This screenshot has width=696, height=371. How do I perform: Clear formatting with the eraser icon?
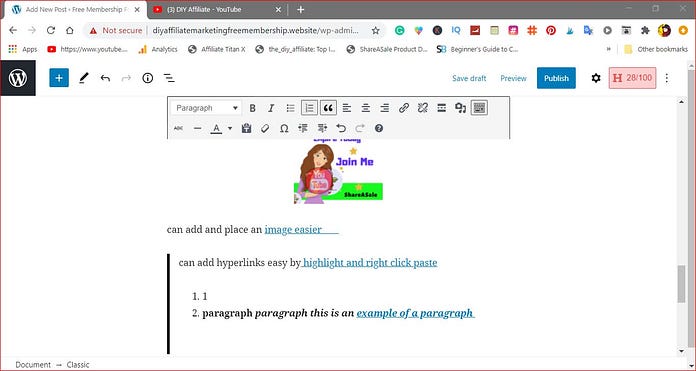(x=265, y=128)
